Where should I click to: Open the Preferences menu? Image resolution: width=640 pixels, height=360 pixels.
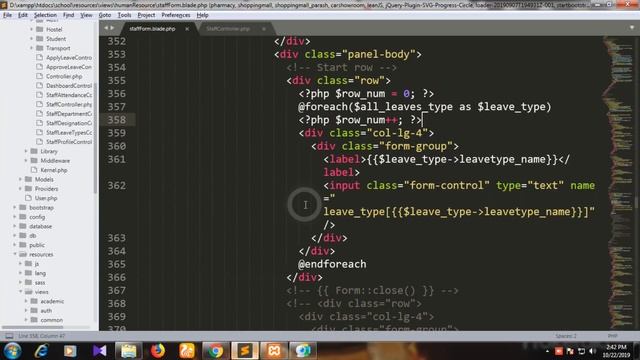tap(176, 15)
